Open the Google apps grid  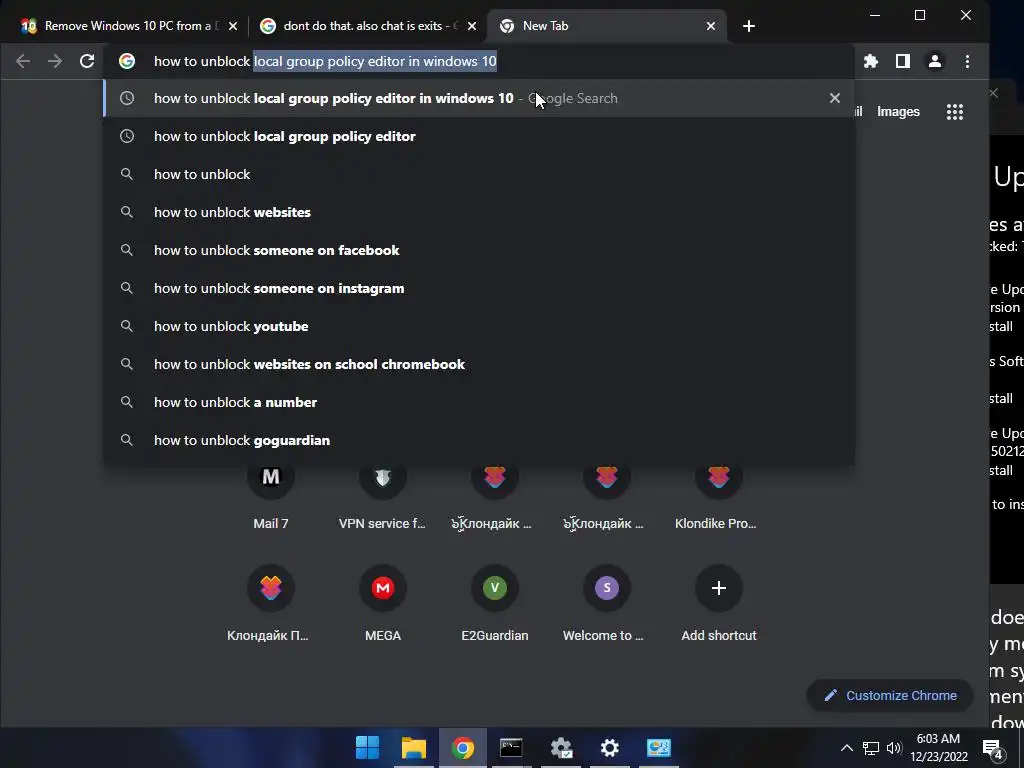(955, 112)
